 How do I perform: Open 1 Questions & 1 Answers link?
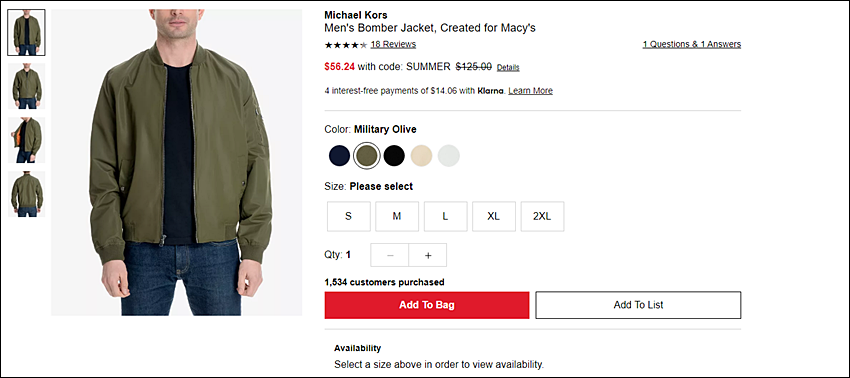coord(692,44)
